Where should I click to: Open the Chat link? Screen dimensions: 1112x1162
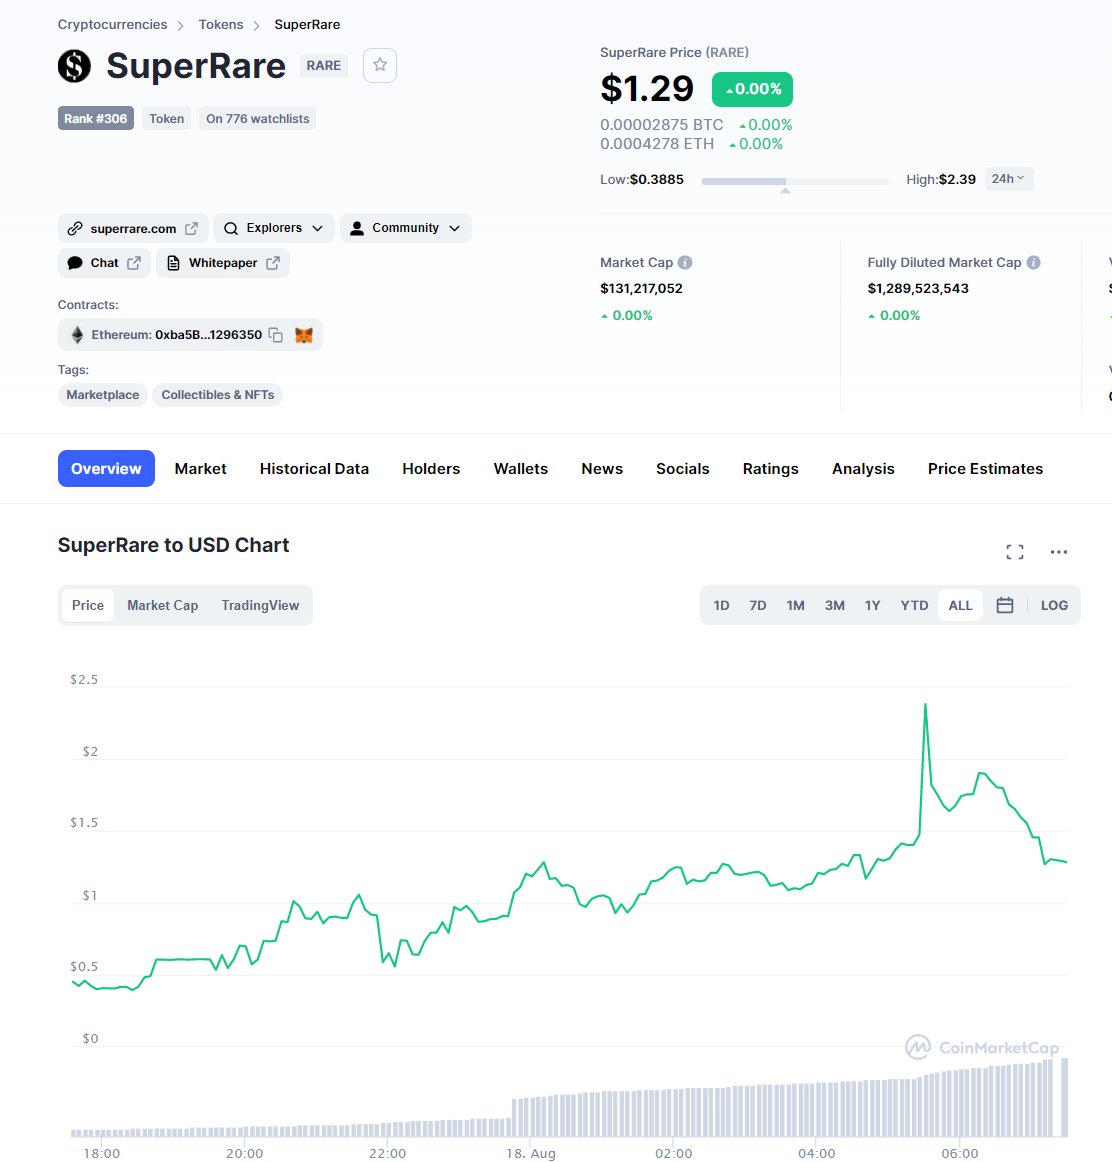point(104,263)
